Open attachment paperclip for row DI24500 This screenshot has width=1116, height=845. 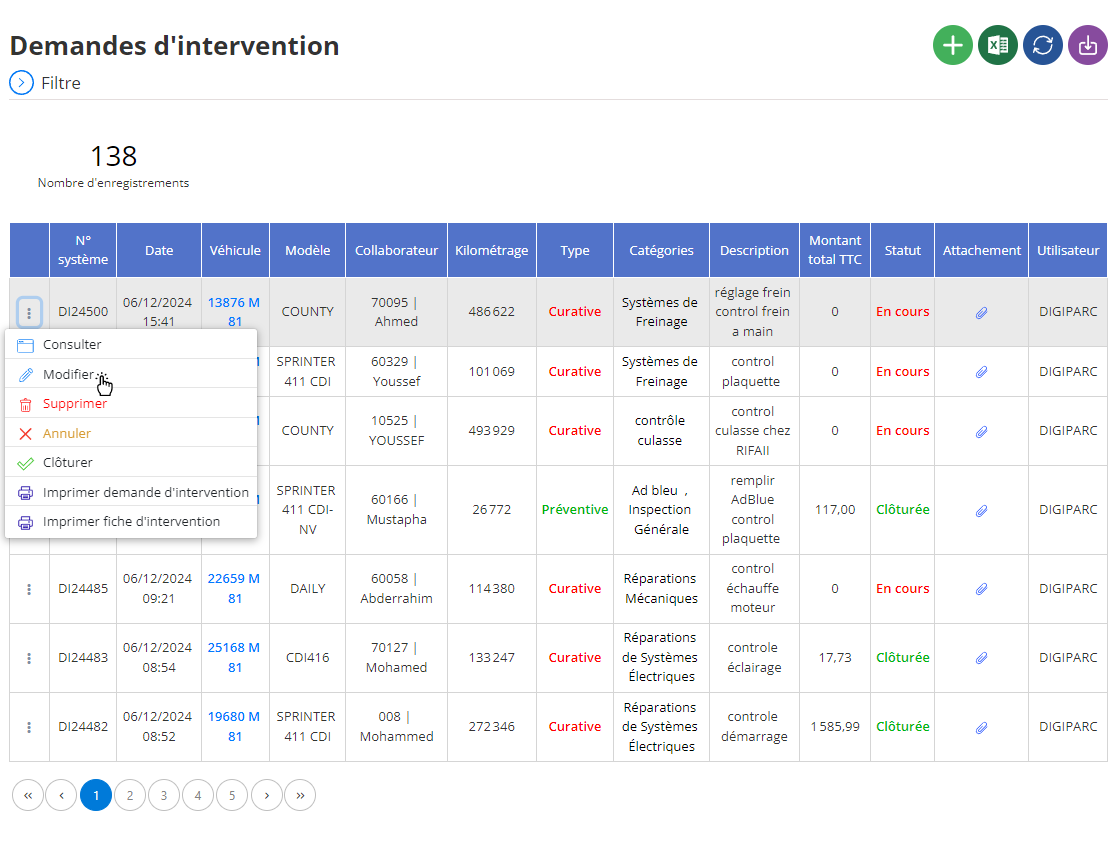point(981,313)
